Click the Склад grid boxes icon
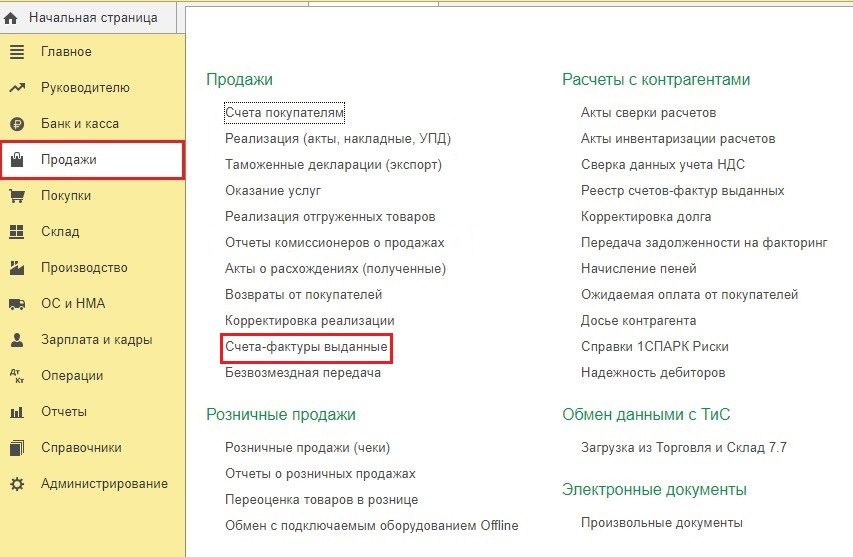 tap(17, 232)
